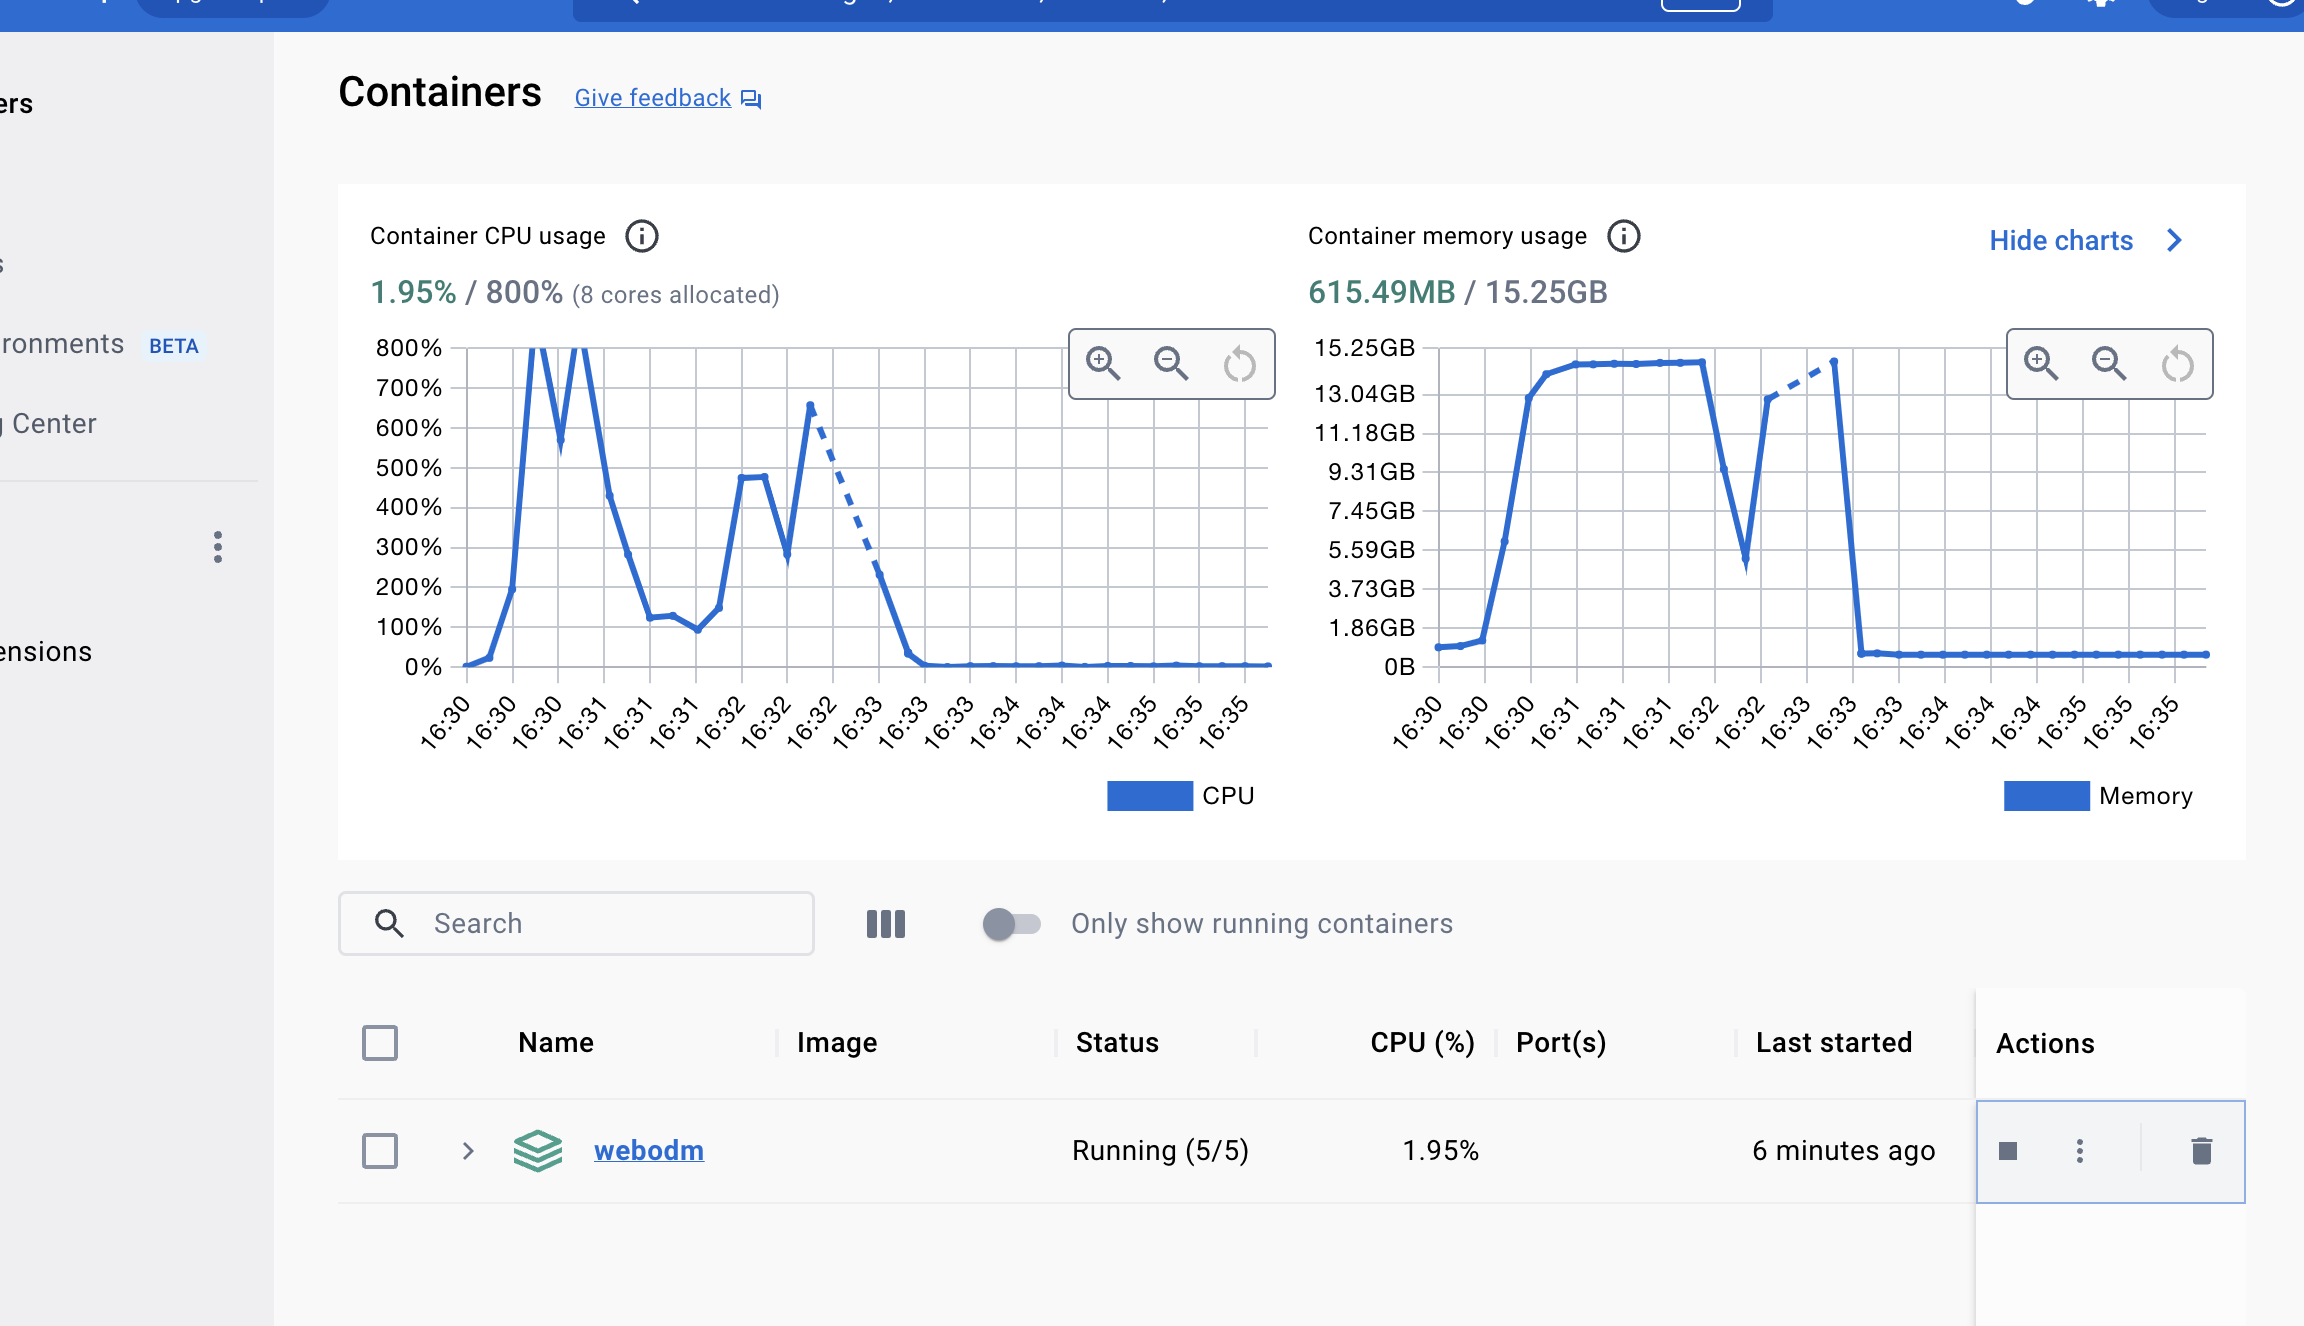
Task: Reset zoom on the CPU chart
Action: click(x=1239, y=364)
